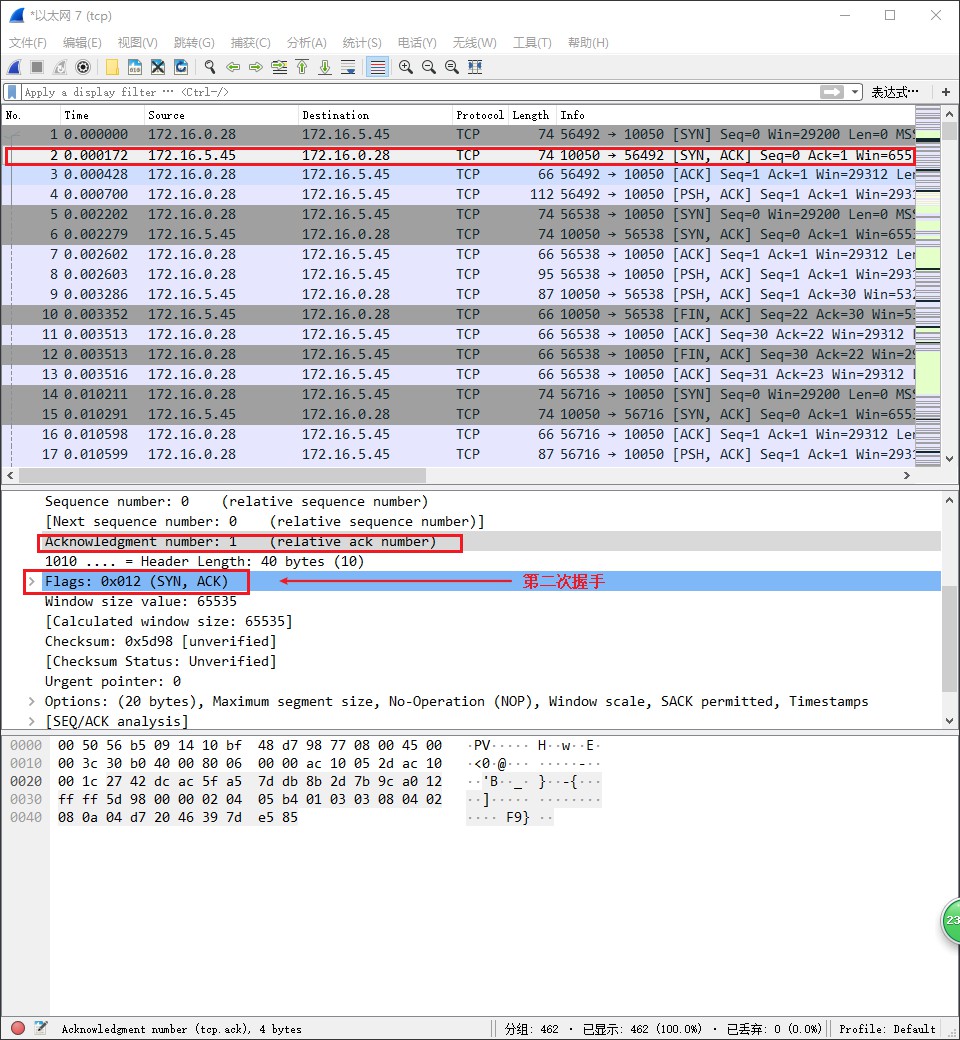This screenshot has width=960, height=1040.
Task: Jump to the last packet
Action: click(x=324, y=67)
